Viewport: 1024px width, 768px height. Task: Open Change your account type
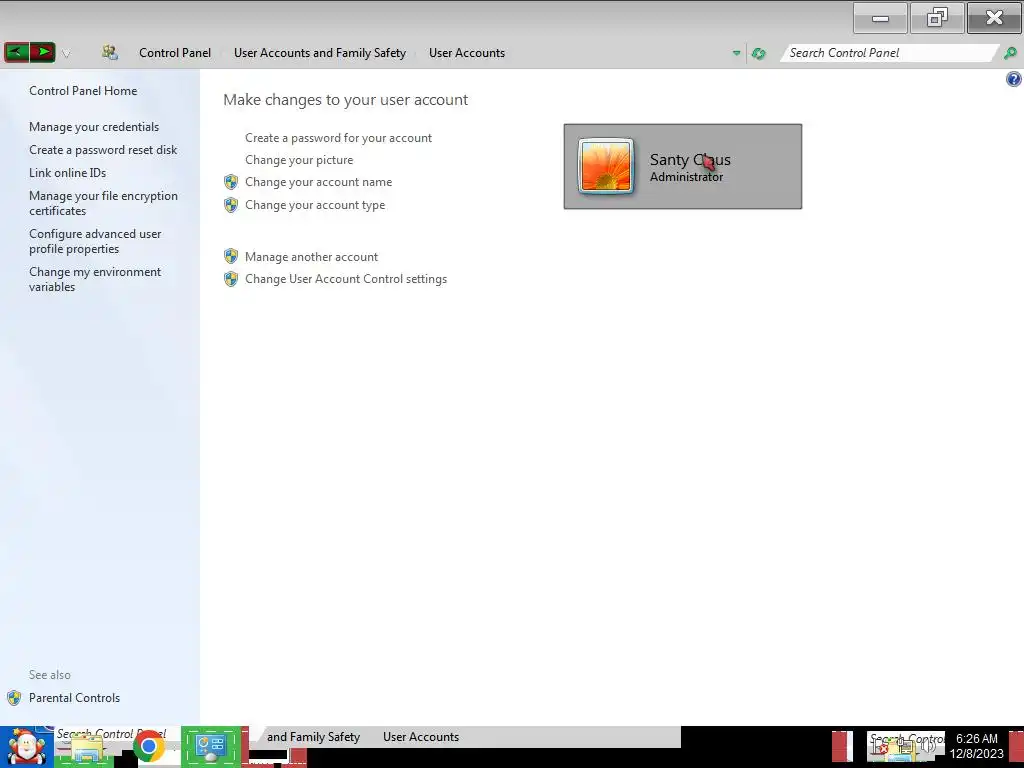pyautogui.click(x=315, y=205)
